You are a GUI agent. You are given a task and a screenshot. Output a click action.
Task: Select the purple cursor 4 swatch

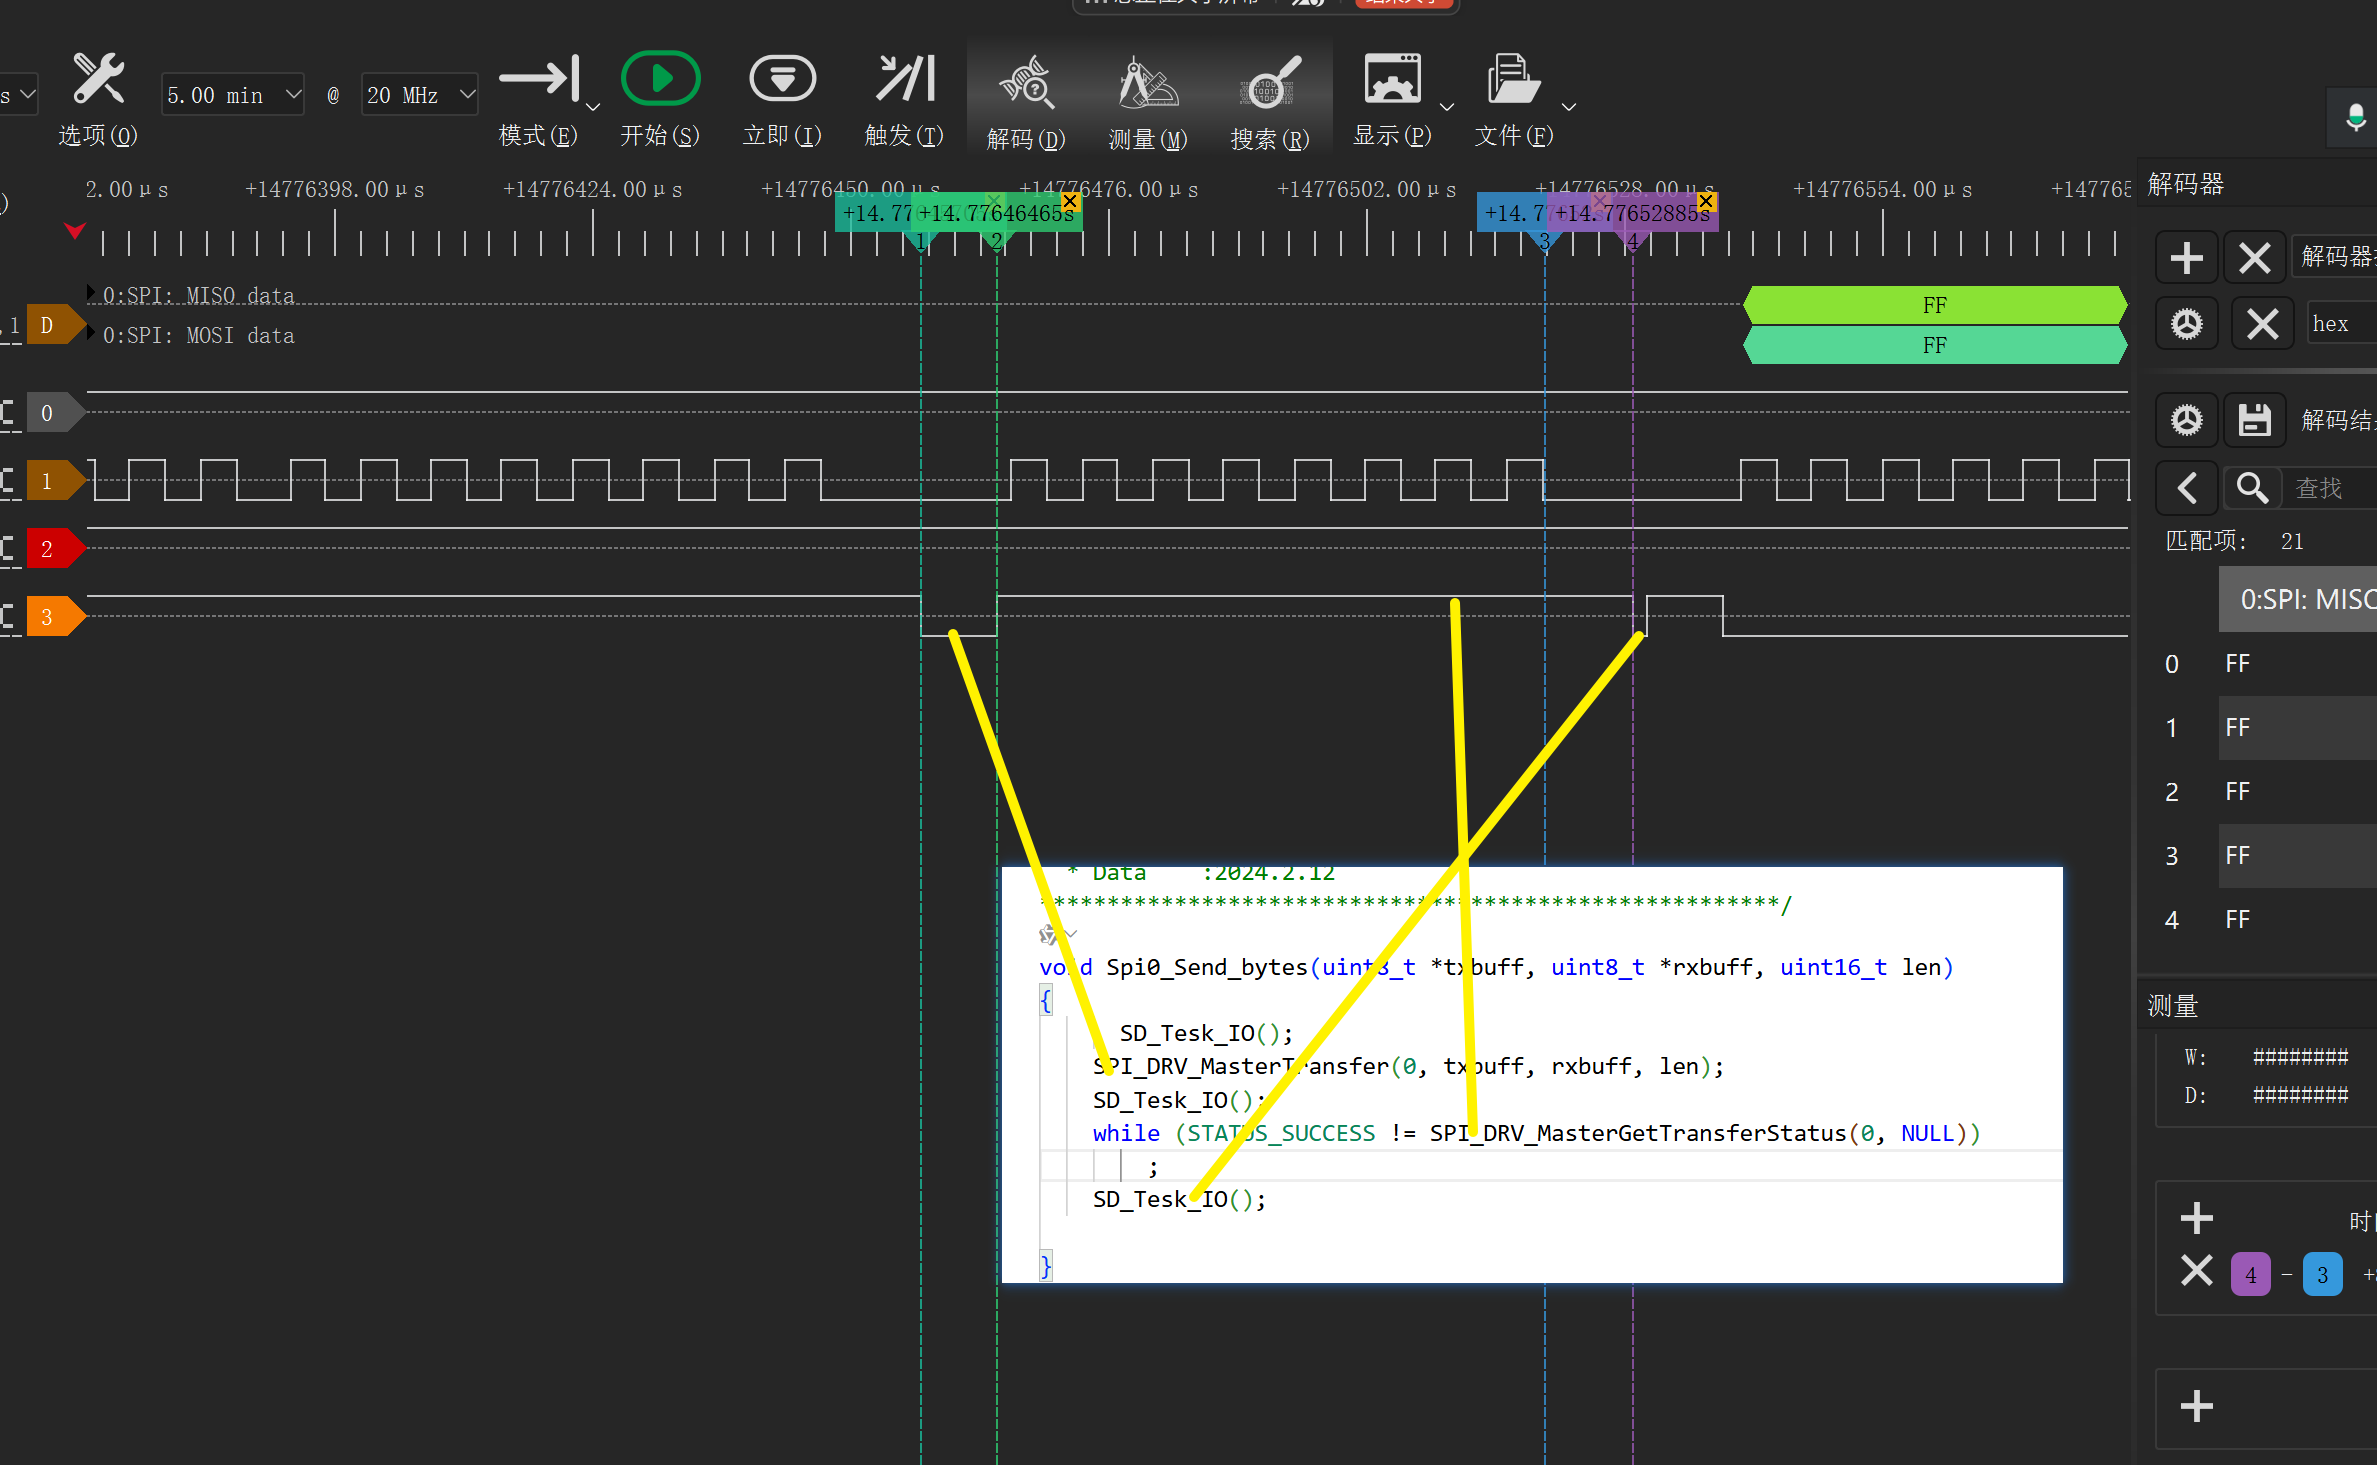pyautogui.click(x=2250, y=1274)
